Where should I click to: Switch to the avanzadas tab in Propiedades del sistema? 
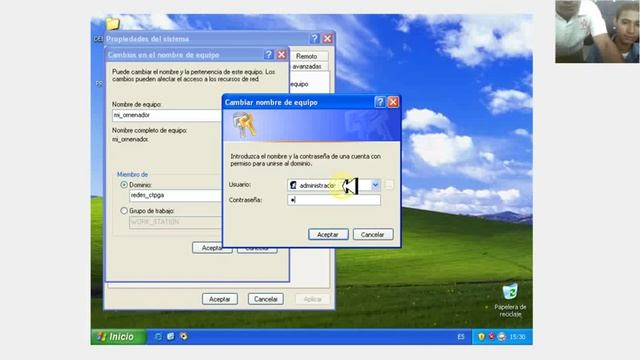[x=307, y=66]
